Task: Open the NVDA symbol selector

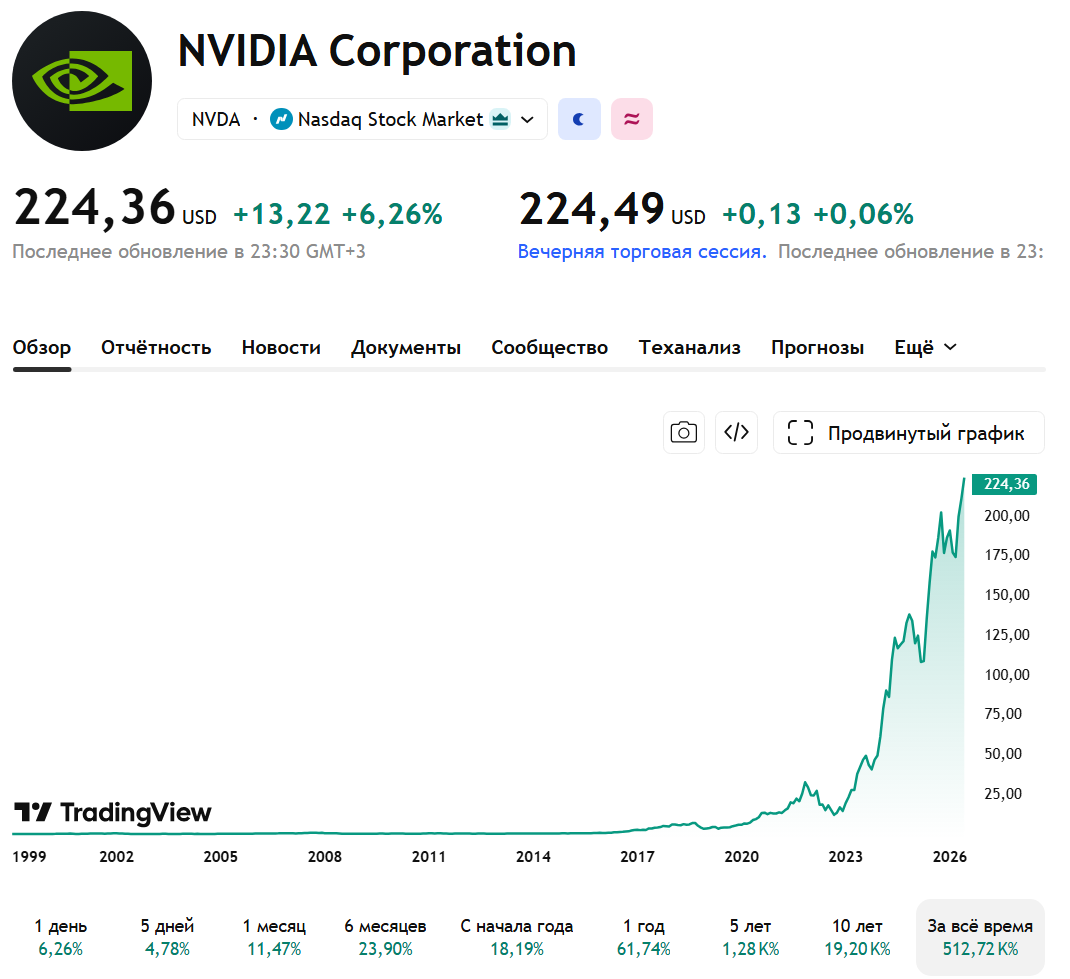Action: coord(362,119)
